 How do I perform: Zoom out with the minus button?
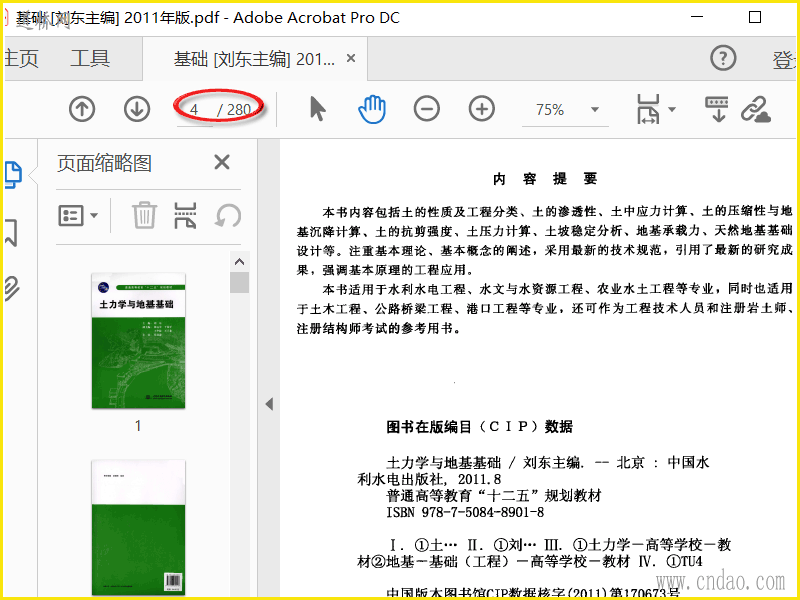tap(427, 109)
